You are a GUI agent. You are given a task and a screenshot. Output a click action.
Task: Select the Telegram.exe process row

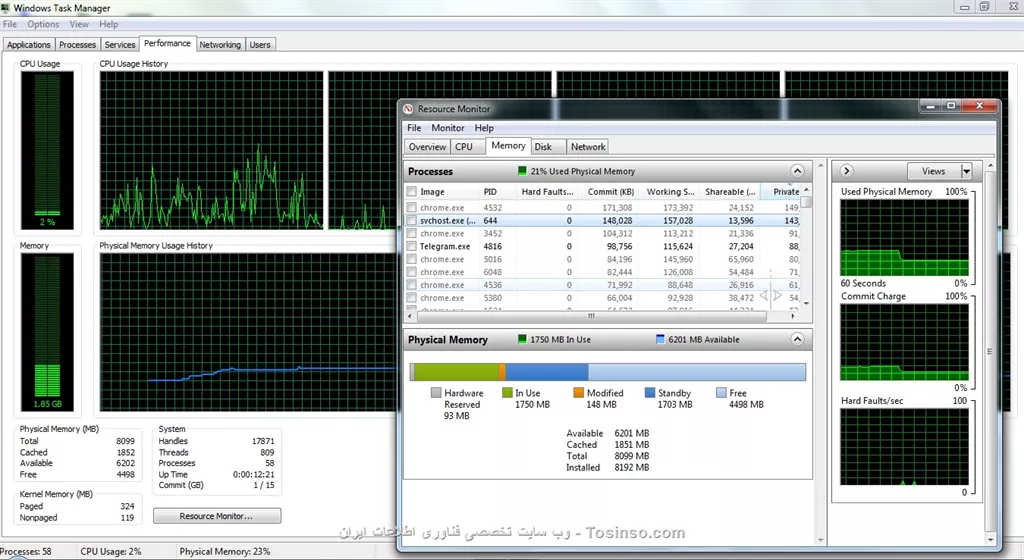(603, 246)
